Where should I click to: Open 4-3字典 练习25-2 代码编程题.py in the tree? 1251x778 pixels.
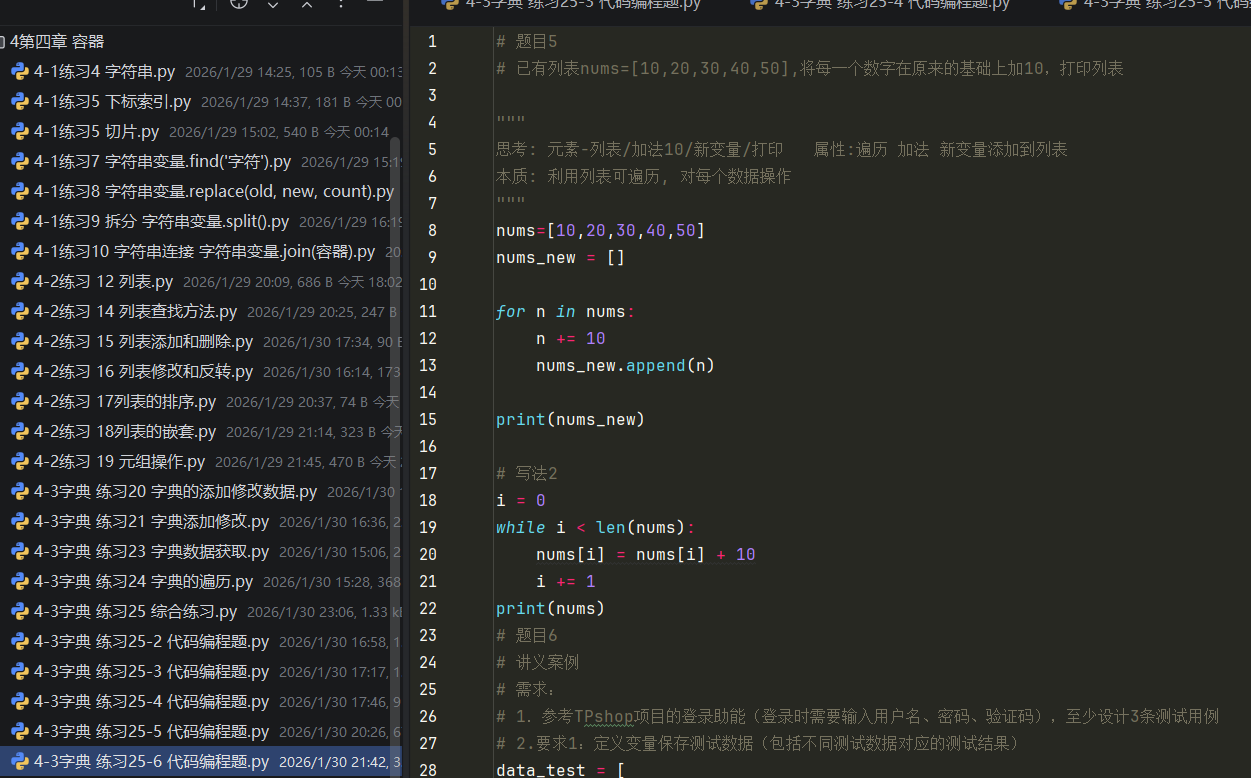pos(151,642)
